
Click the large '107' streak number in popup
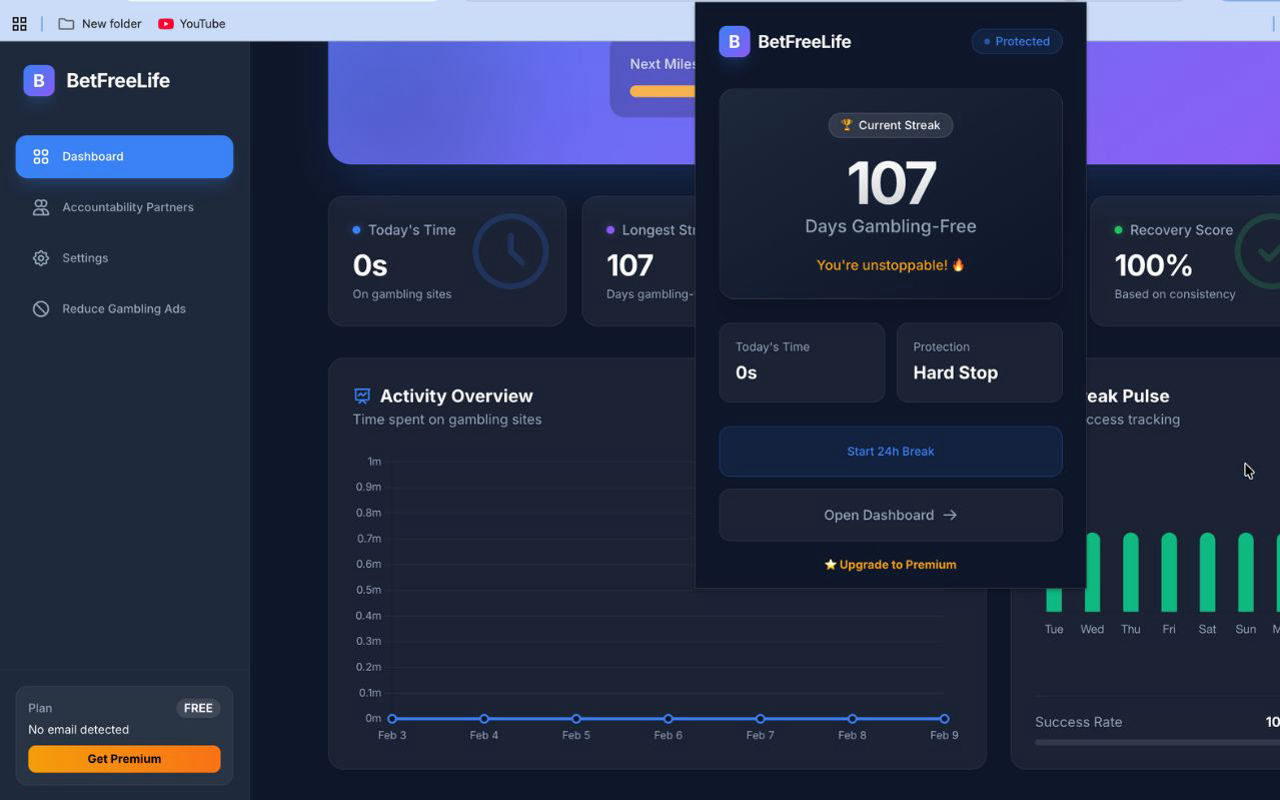pyautogui.click(x=891, y=183)
